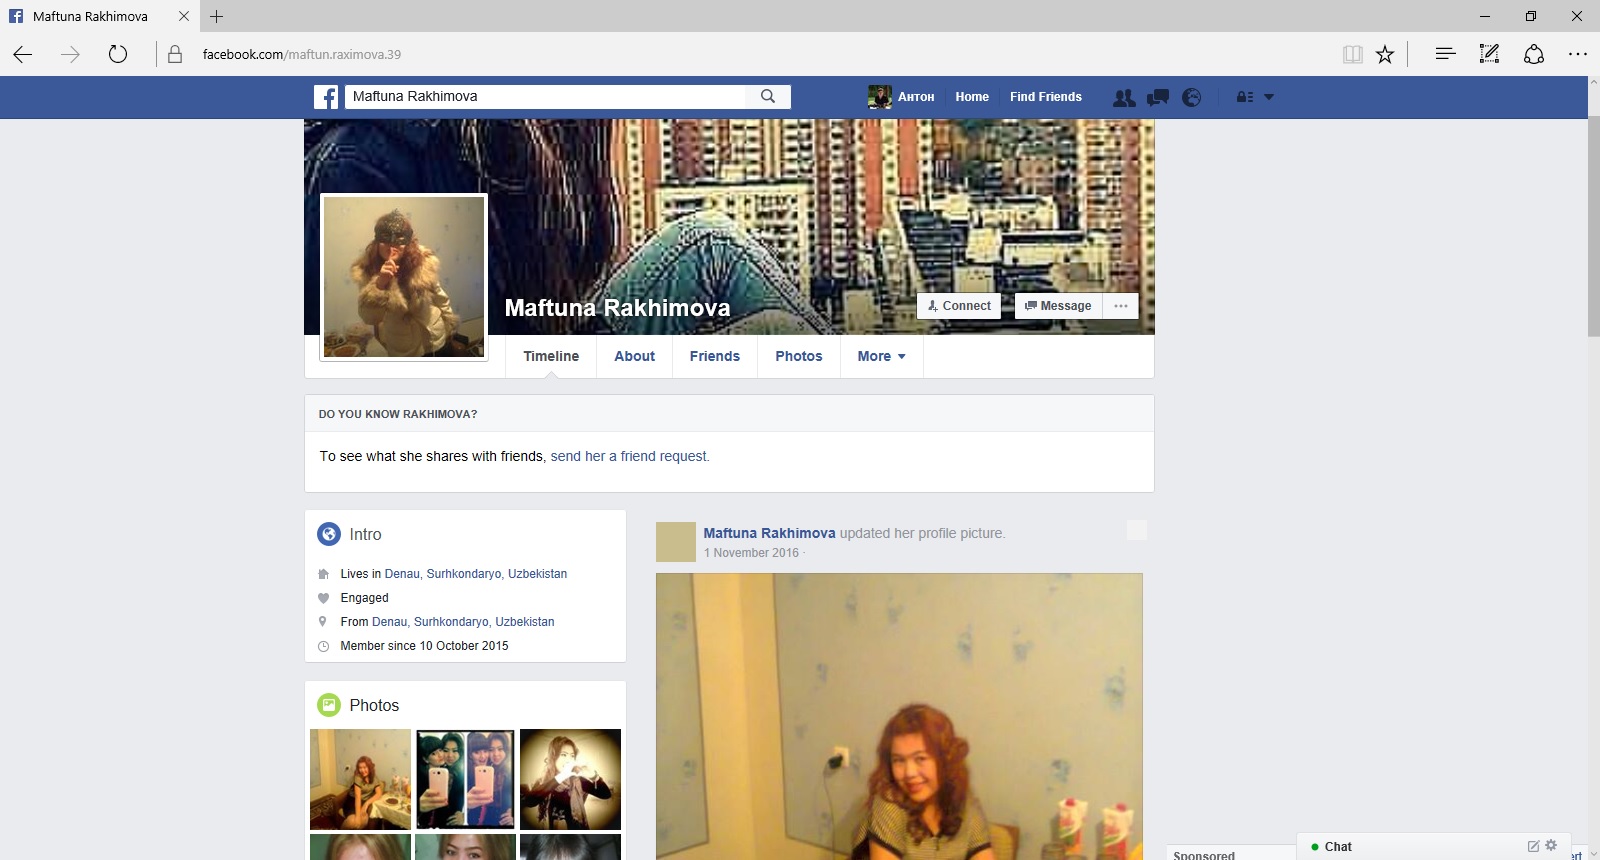
Task: Open the Friends tab
Action: [714, 356]
